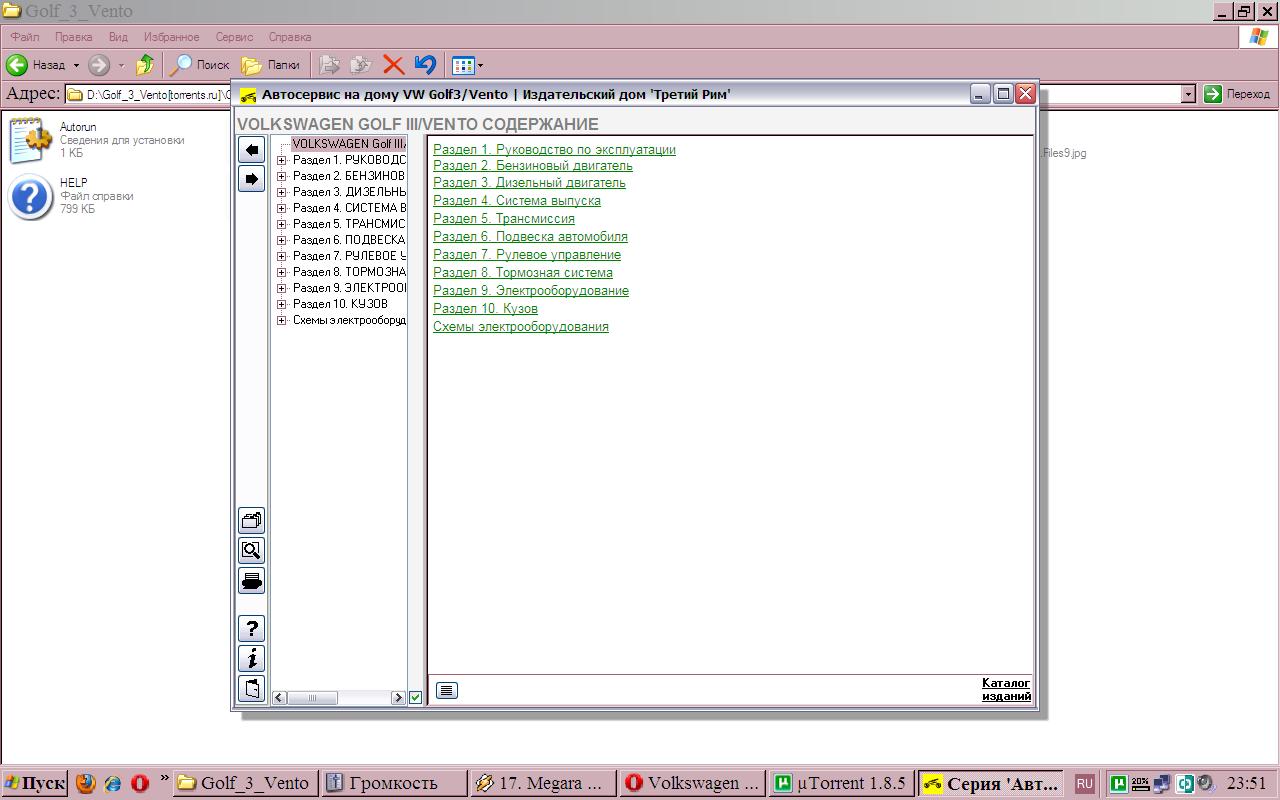This screenshot has height=800, width=1280.
Task: Open link Раздел 8. Тормозная система
Action: (x=522, y=273)
